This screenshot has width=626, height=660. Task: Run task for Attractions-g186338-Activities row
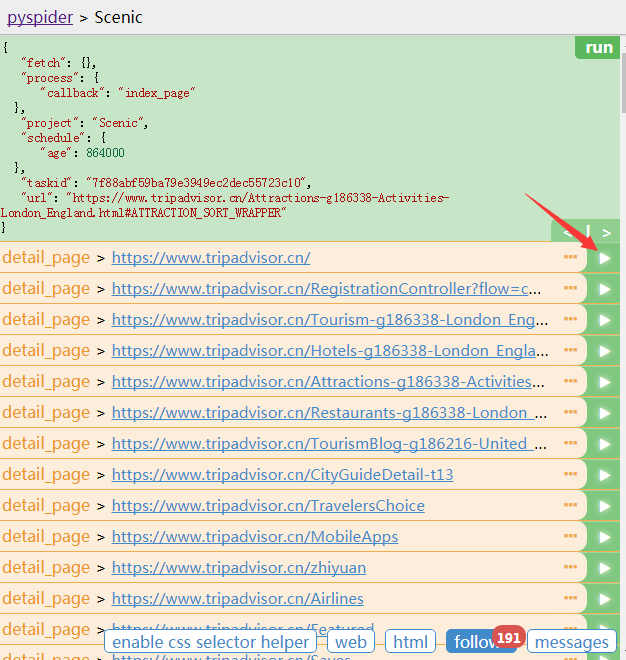click(x=605, y=382)
